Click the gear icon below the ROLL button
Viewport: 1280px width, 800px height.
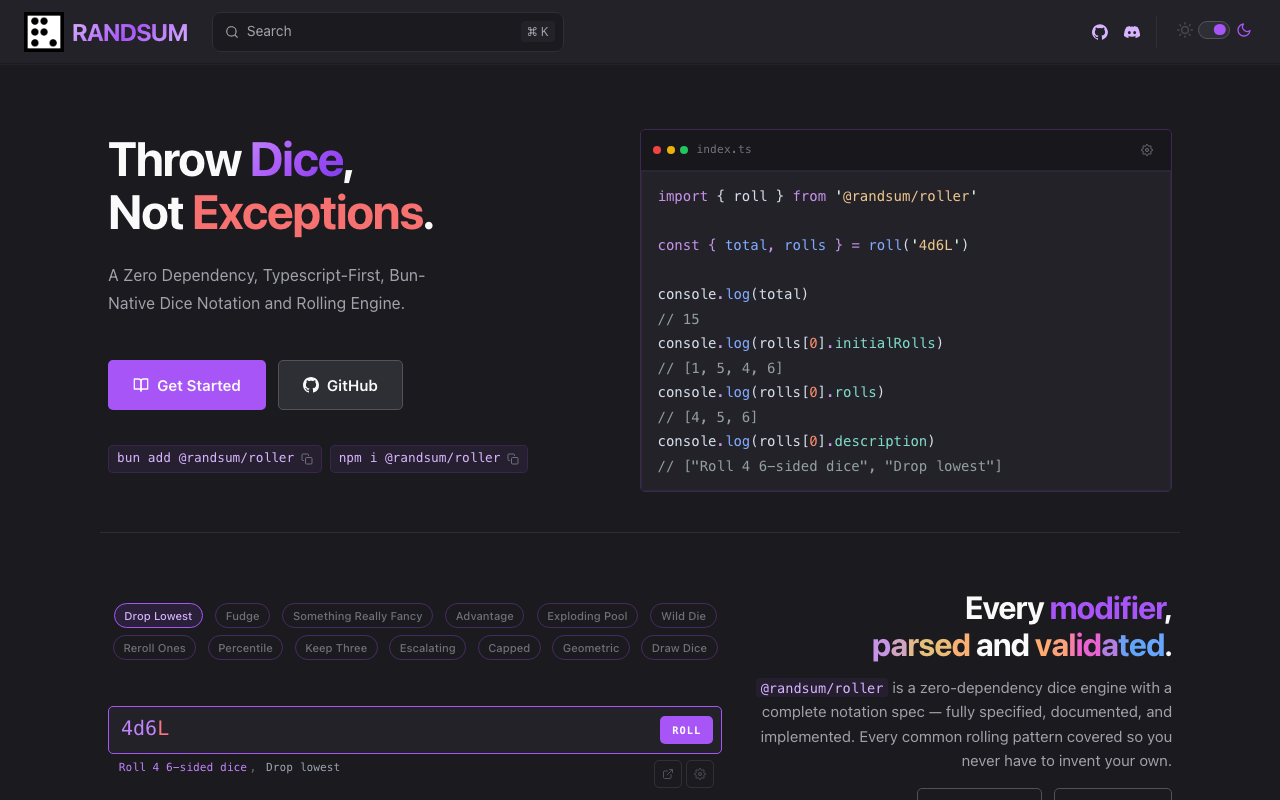700,773
